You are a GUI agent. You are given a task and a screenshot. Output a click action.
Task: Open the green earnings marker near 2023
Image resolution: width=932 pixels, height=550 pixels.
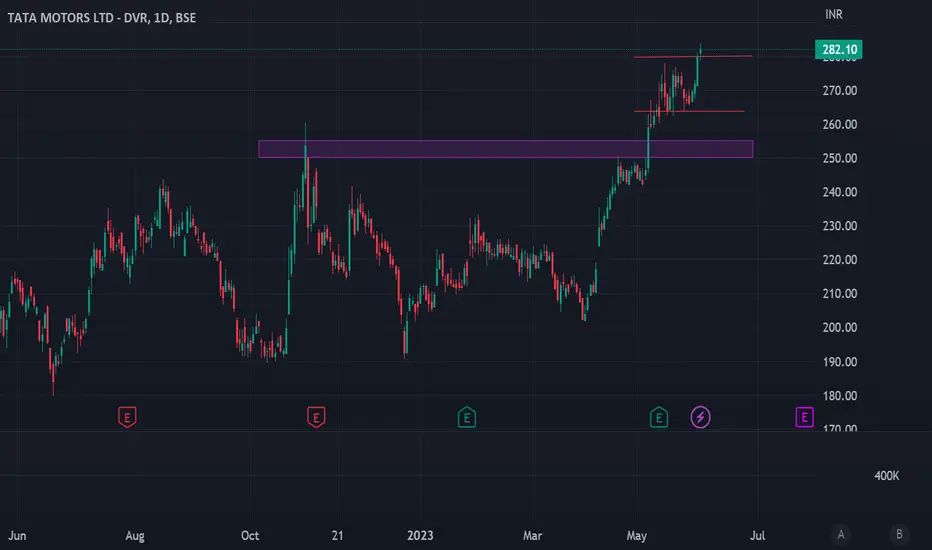467,417
